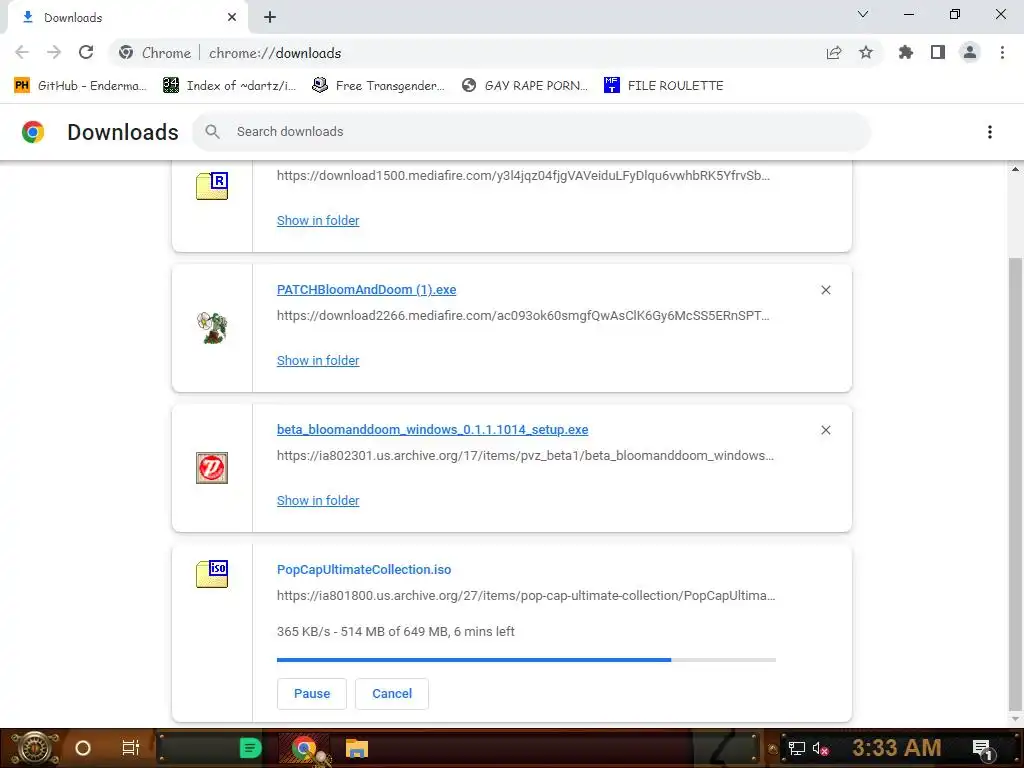Open the FILE ROULETTE bookmark
This screenshot has height=768, width=1024.
click(x=664, y=86)
